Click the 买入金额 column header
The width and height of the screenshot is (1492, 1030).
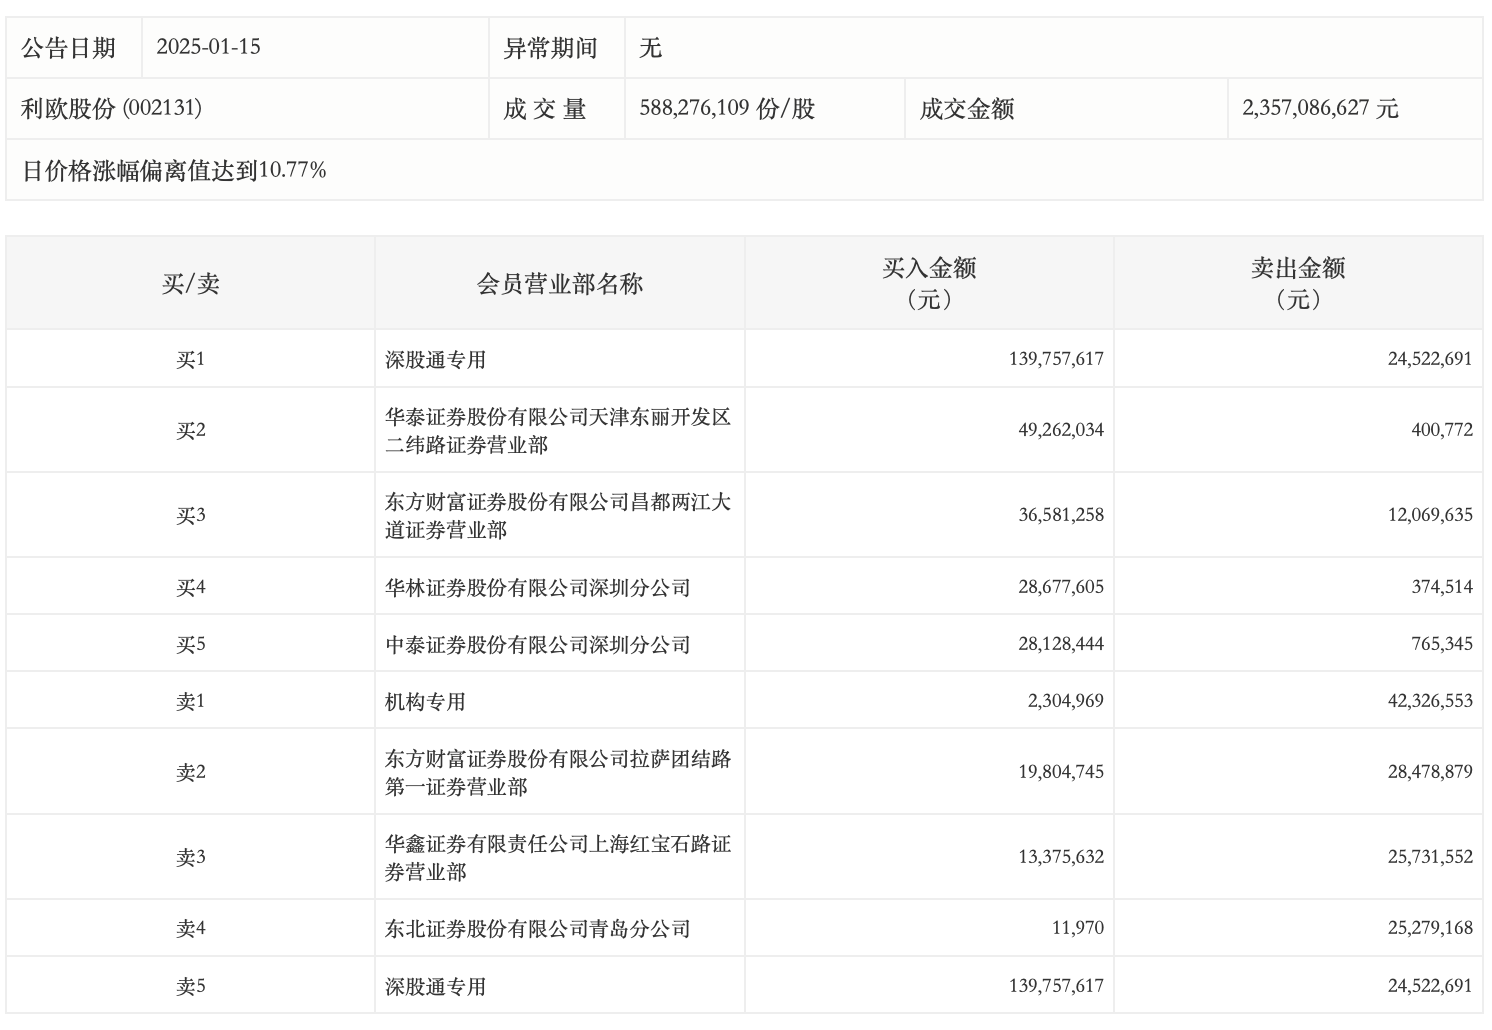coord(928,283)
